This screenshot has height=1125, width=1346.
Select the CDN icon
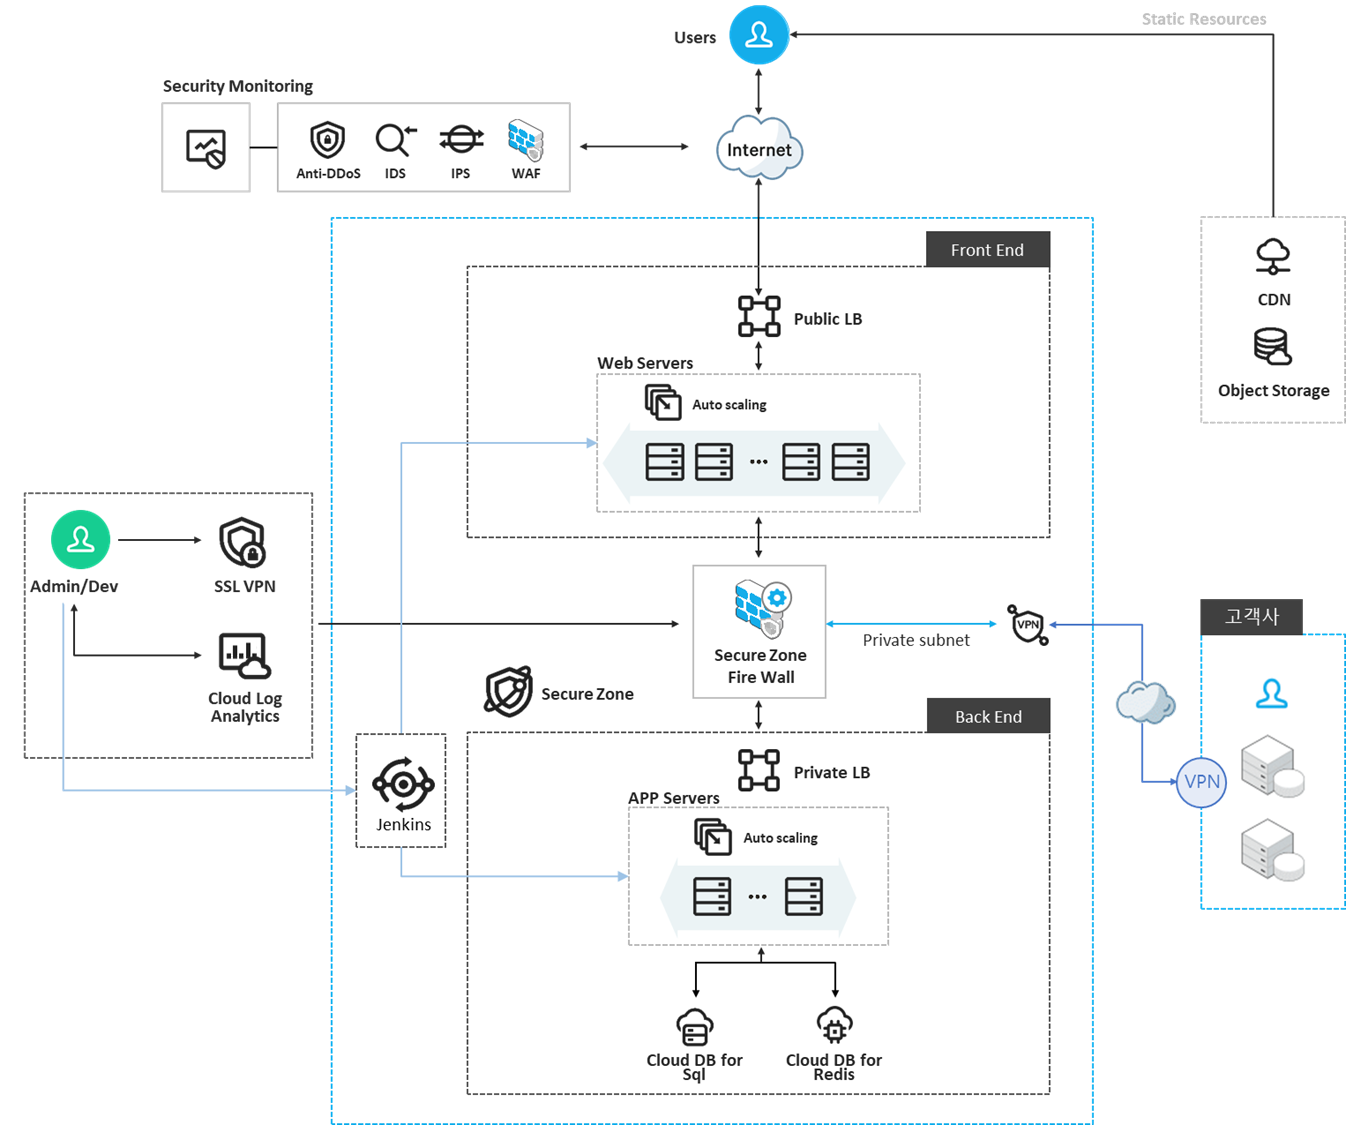1273,257
